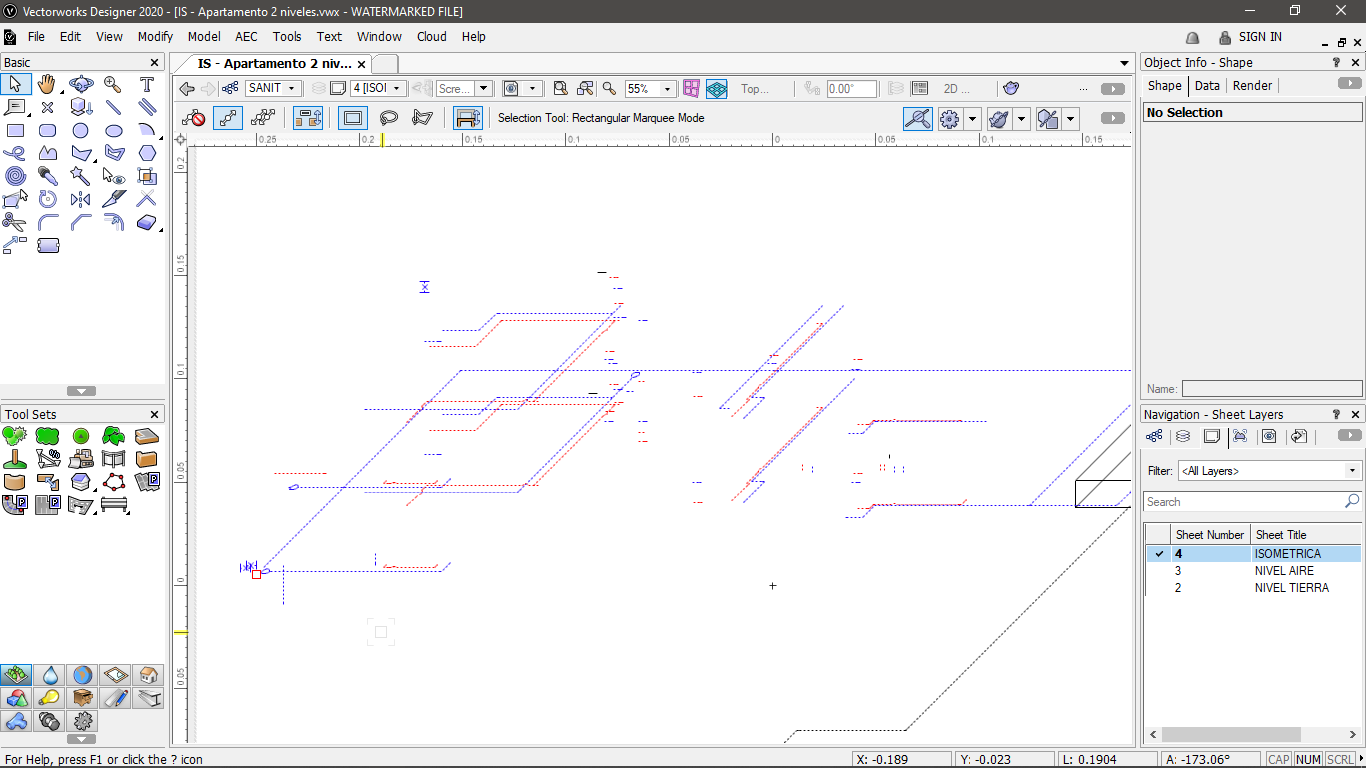Open the AEC menu
This screenshot has height=768, width=1366.
246,37
